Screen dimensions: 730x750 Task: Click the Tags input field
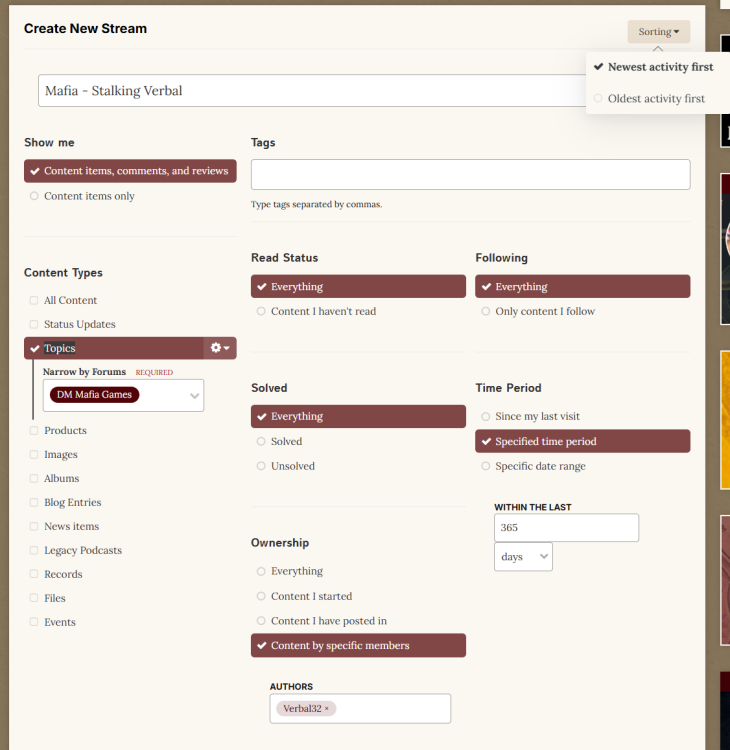coord(470,175)
